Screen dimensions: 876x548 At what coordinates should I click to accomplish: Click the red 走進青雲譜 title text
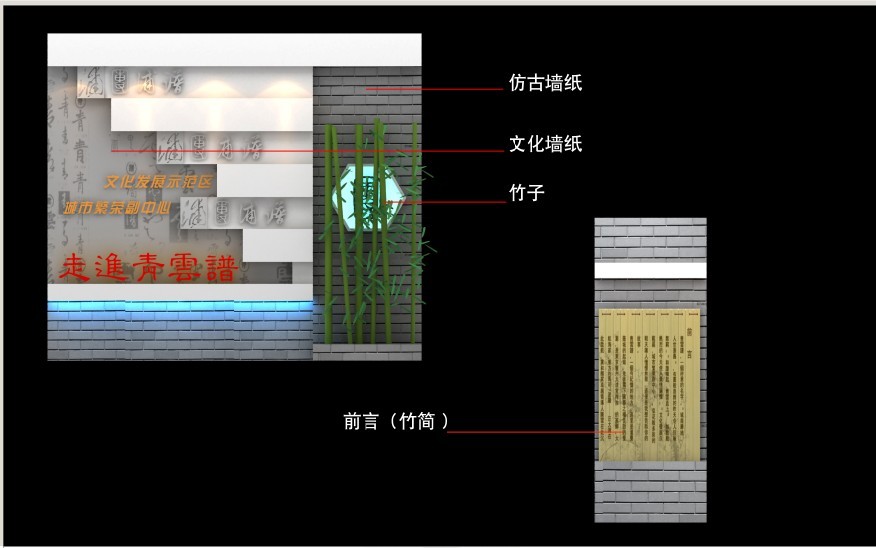click(x=147, y=267)
